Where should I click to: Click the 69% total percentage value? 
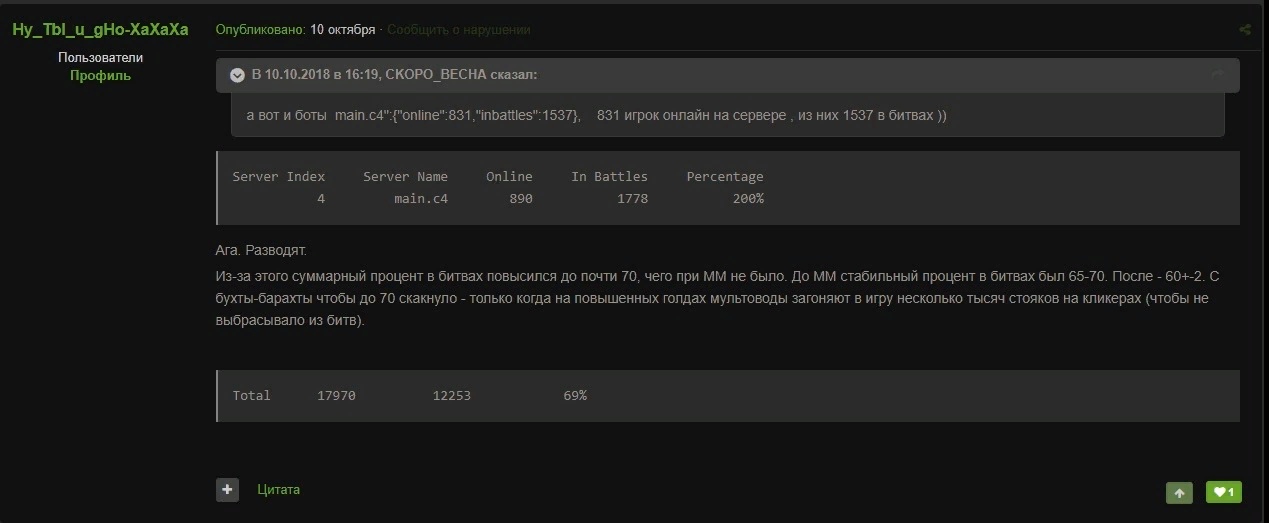[x=575, y=396]
